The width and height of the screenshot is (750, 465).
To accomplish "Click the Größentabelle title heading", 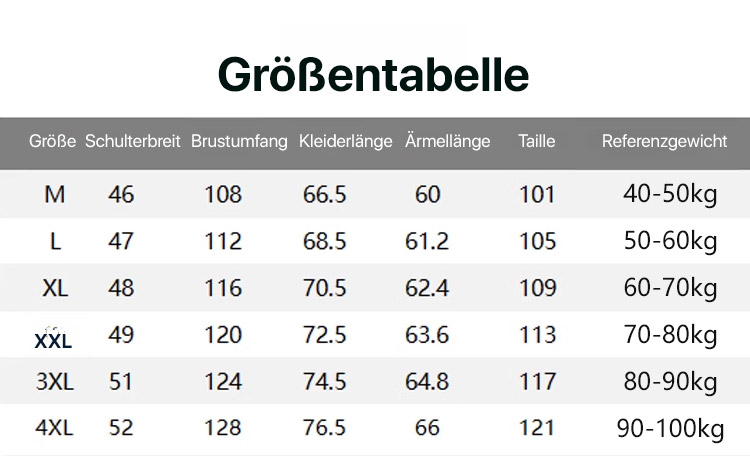I will coord(374,75).
